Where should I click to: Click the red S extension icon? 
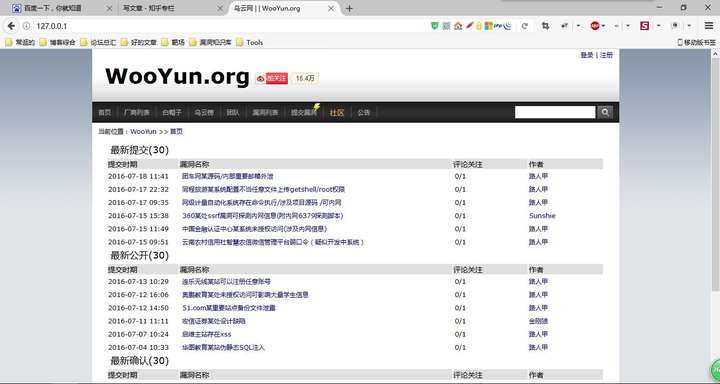(x=644, y=26)
